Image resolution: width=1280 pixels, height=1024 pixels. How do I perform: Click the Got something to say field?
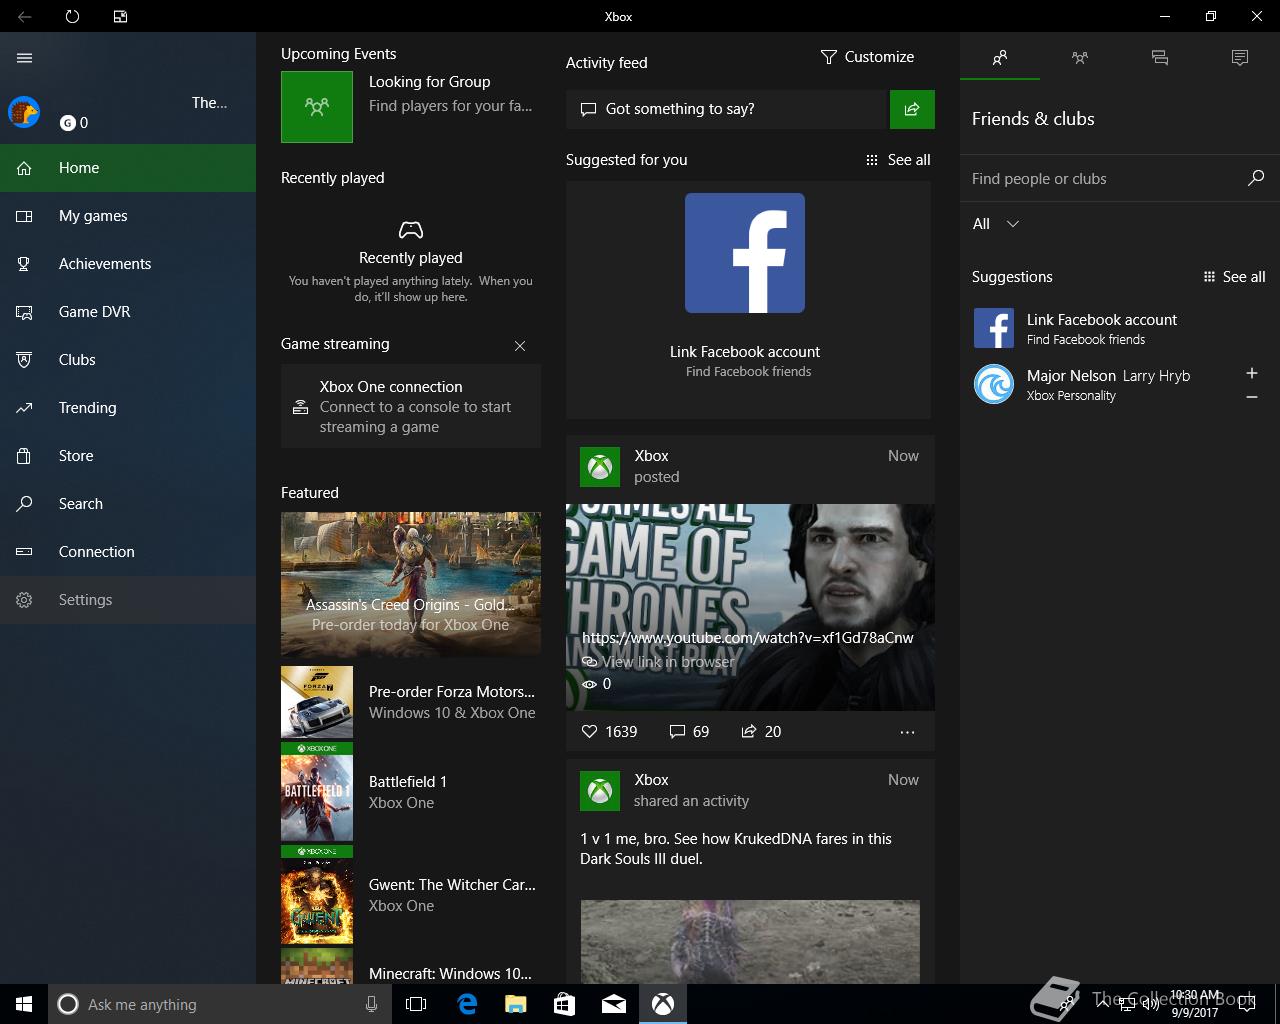pyautogui.click(x=727, y=109)
